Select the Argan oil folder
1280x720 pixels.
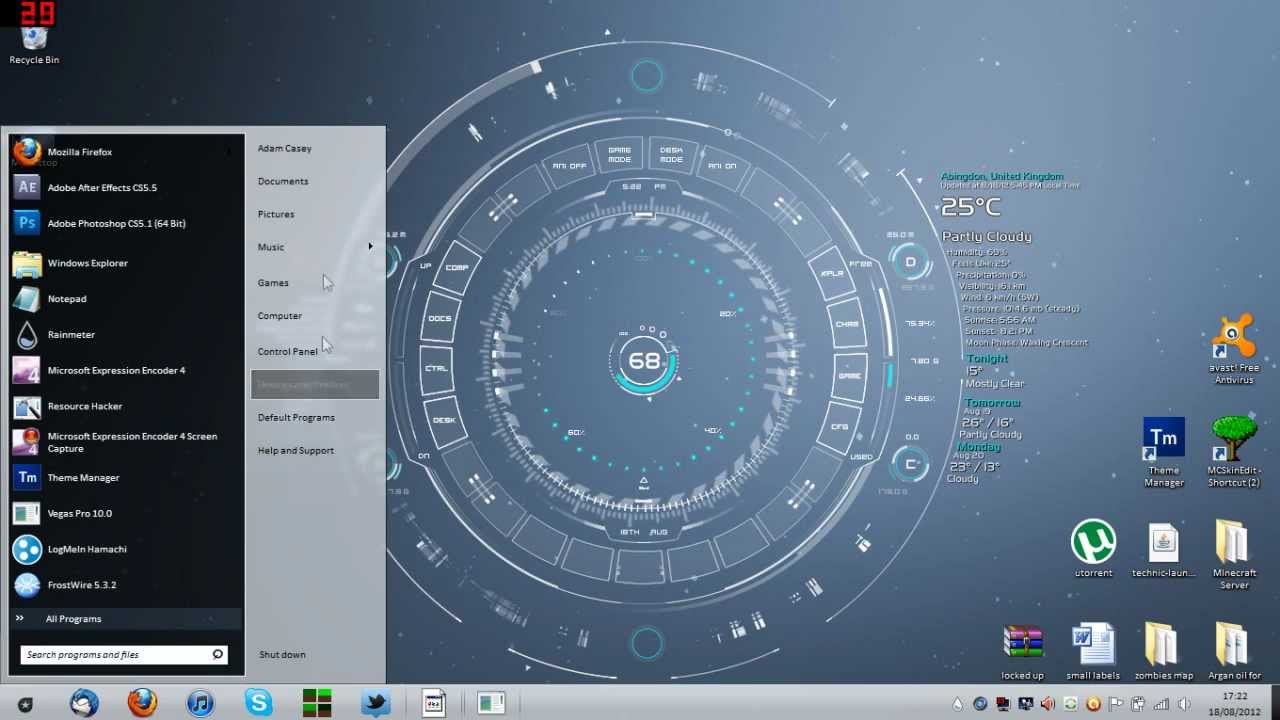(1233, 652)
